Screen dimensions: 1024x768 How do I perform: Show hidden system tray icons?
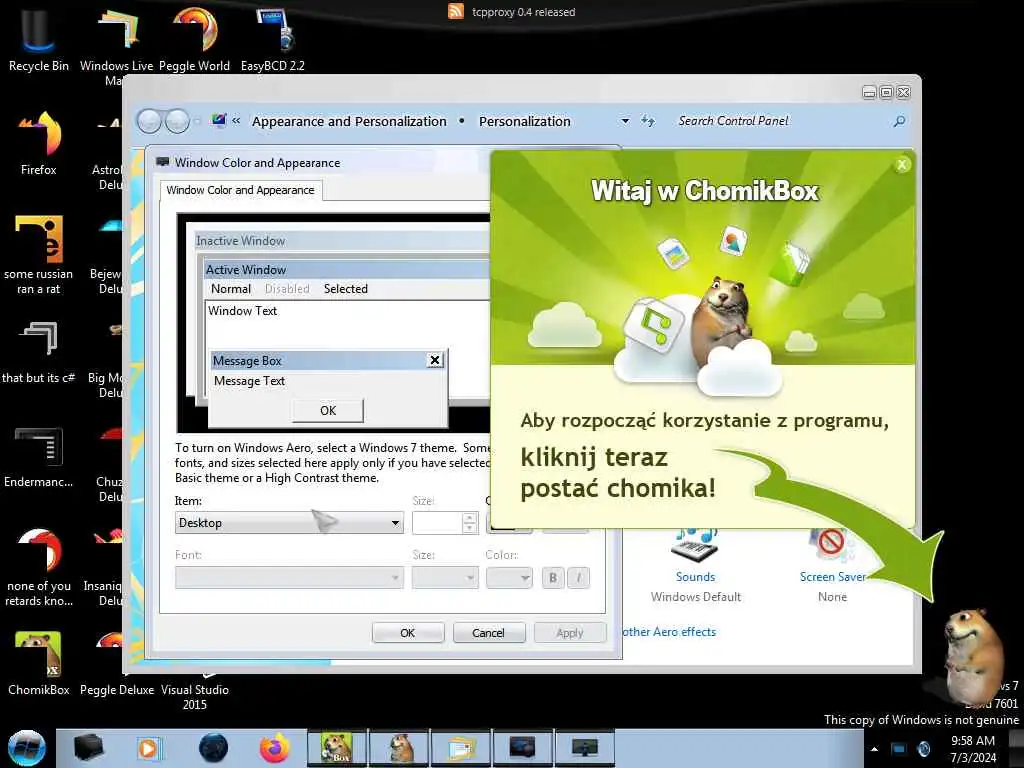[x=874, y=749]
